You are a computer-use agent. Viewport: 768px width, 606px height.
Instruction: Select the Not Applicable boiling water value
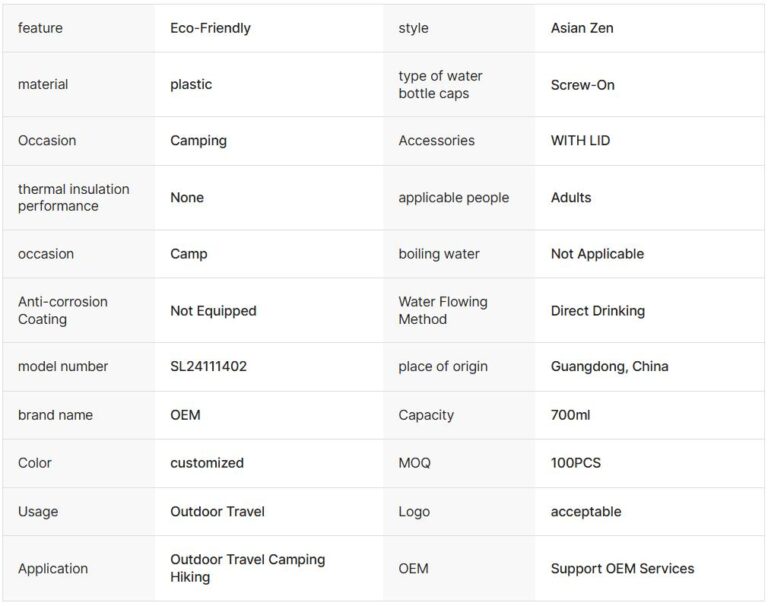597,254
